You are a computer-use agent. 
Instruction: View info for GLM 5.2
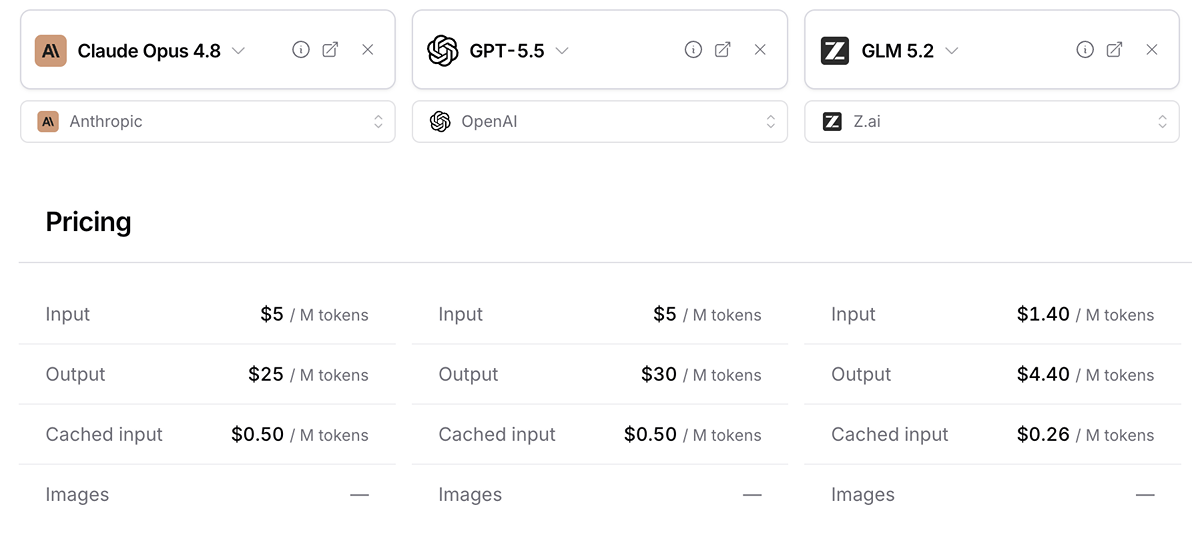1085,50
